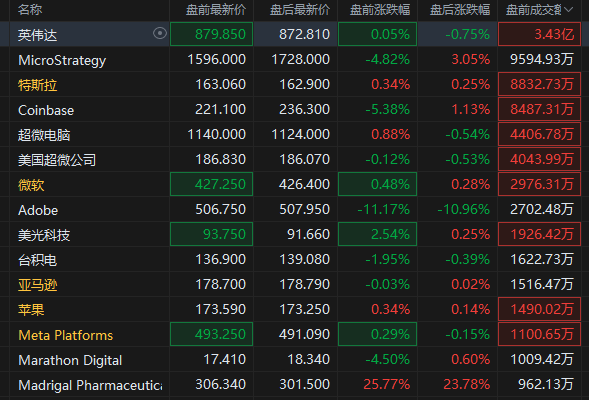
Task: Select the 超微电脑 row
Action: 294,134
